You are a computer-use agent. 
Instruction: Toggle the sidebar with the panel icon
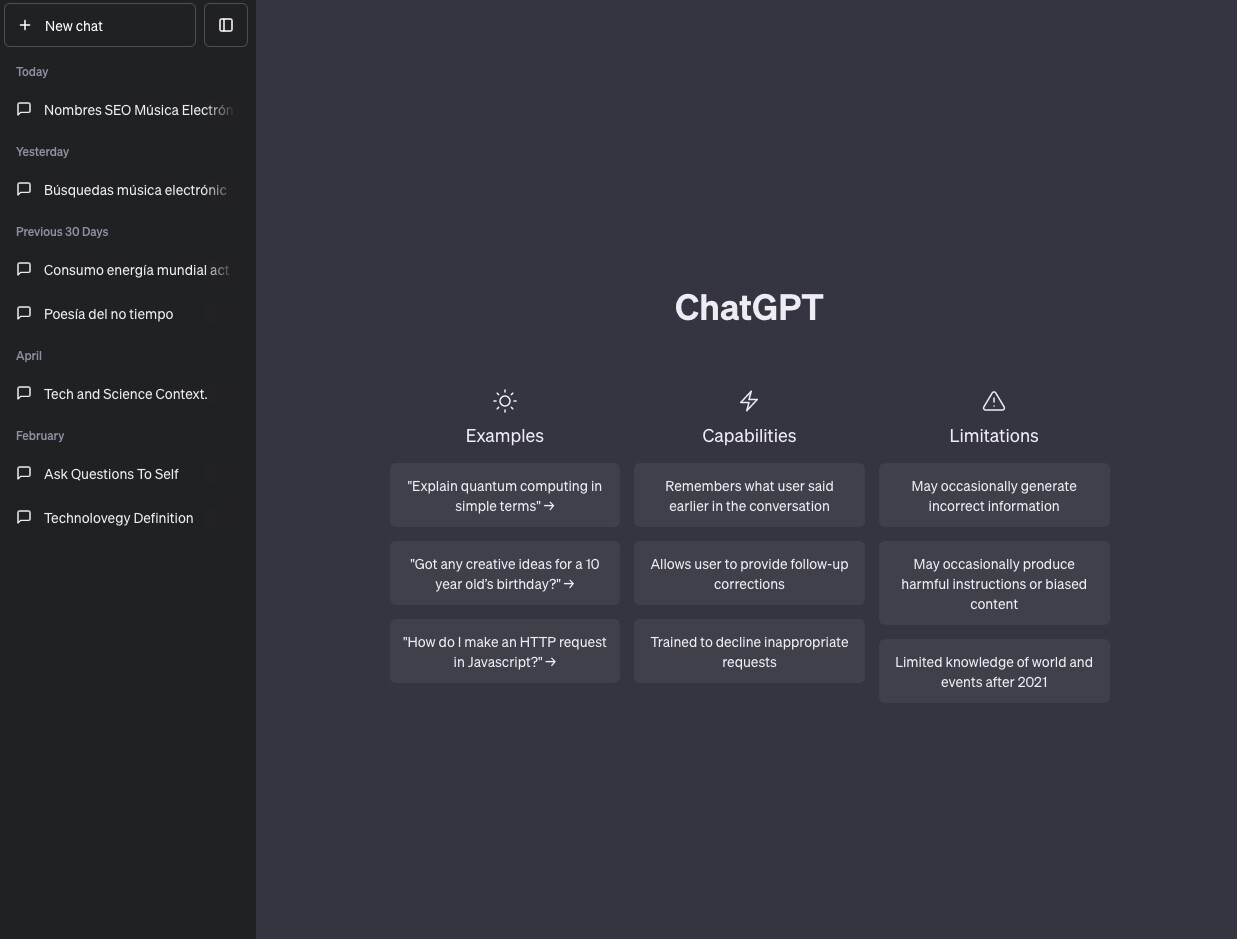pyautogui.click(x=226, y=26)
